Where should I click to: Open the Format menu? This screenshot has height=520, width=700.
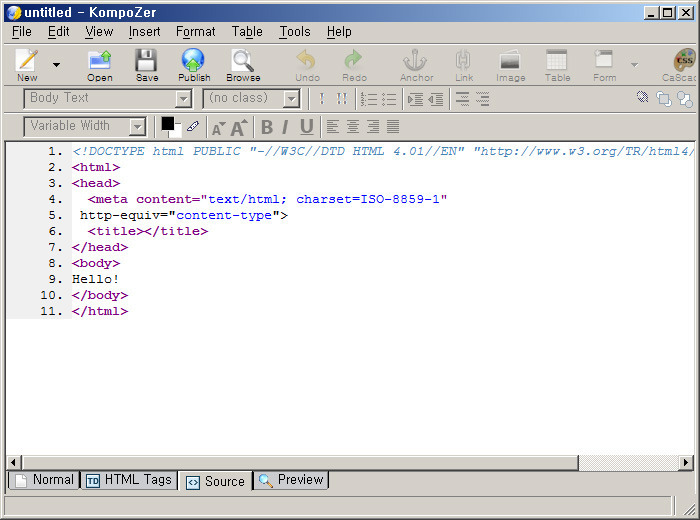(x=196, y=32)
